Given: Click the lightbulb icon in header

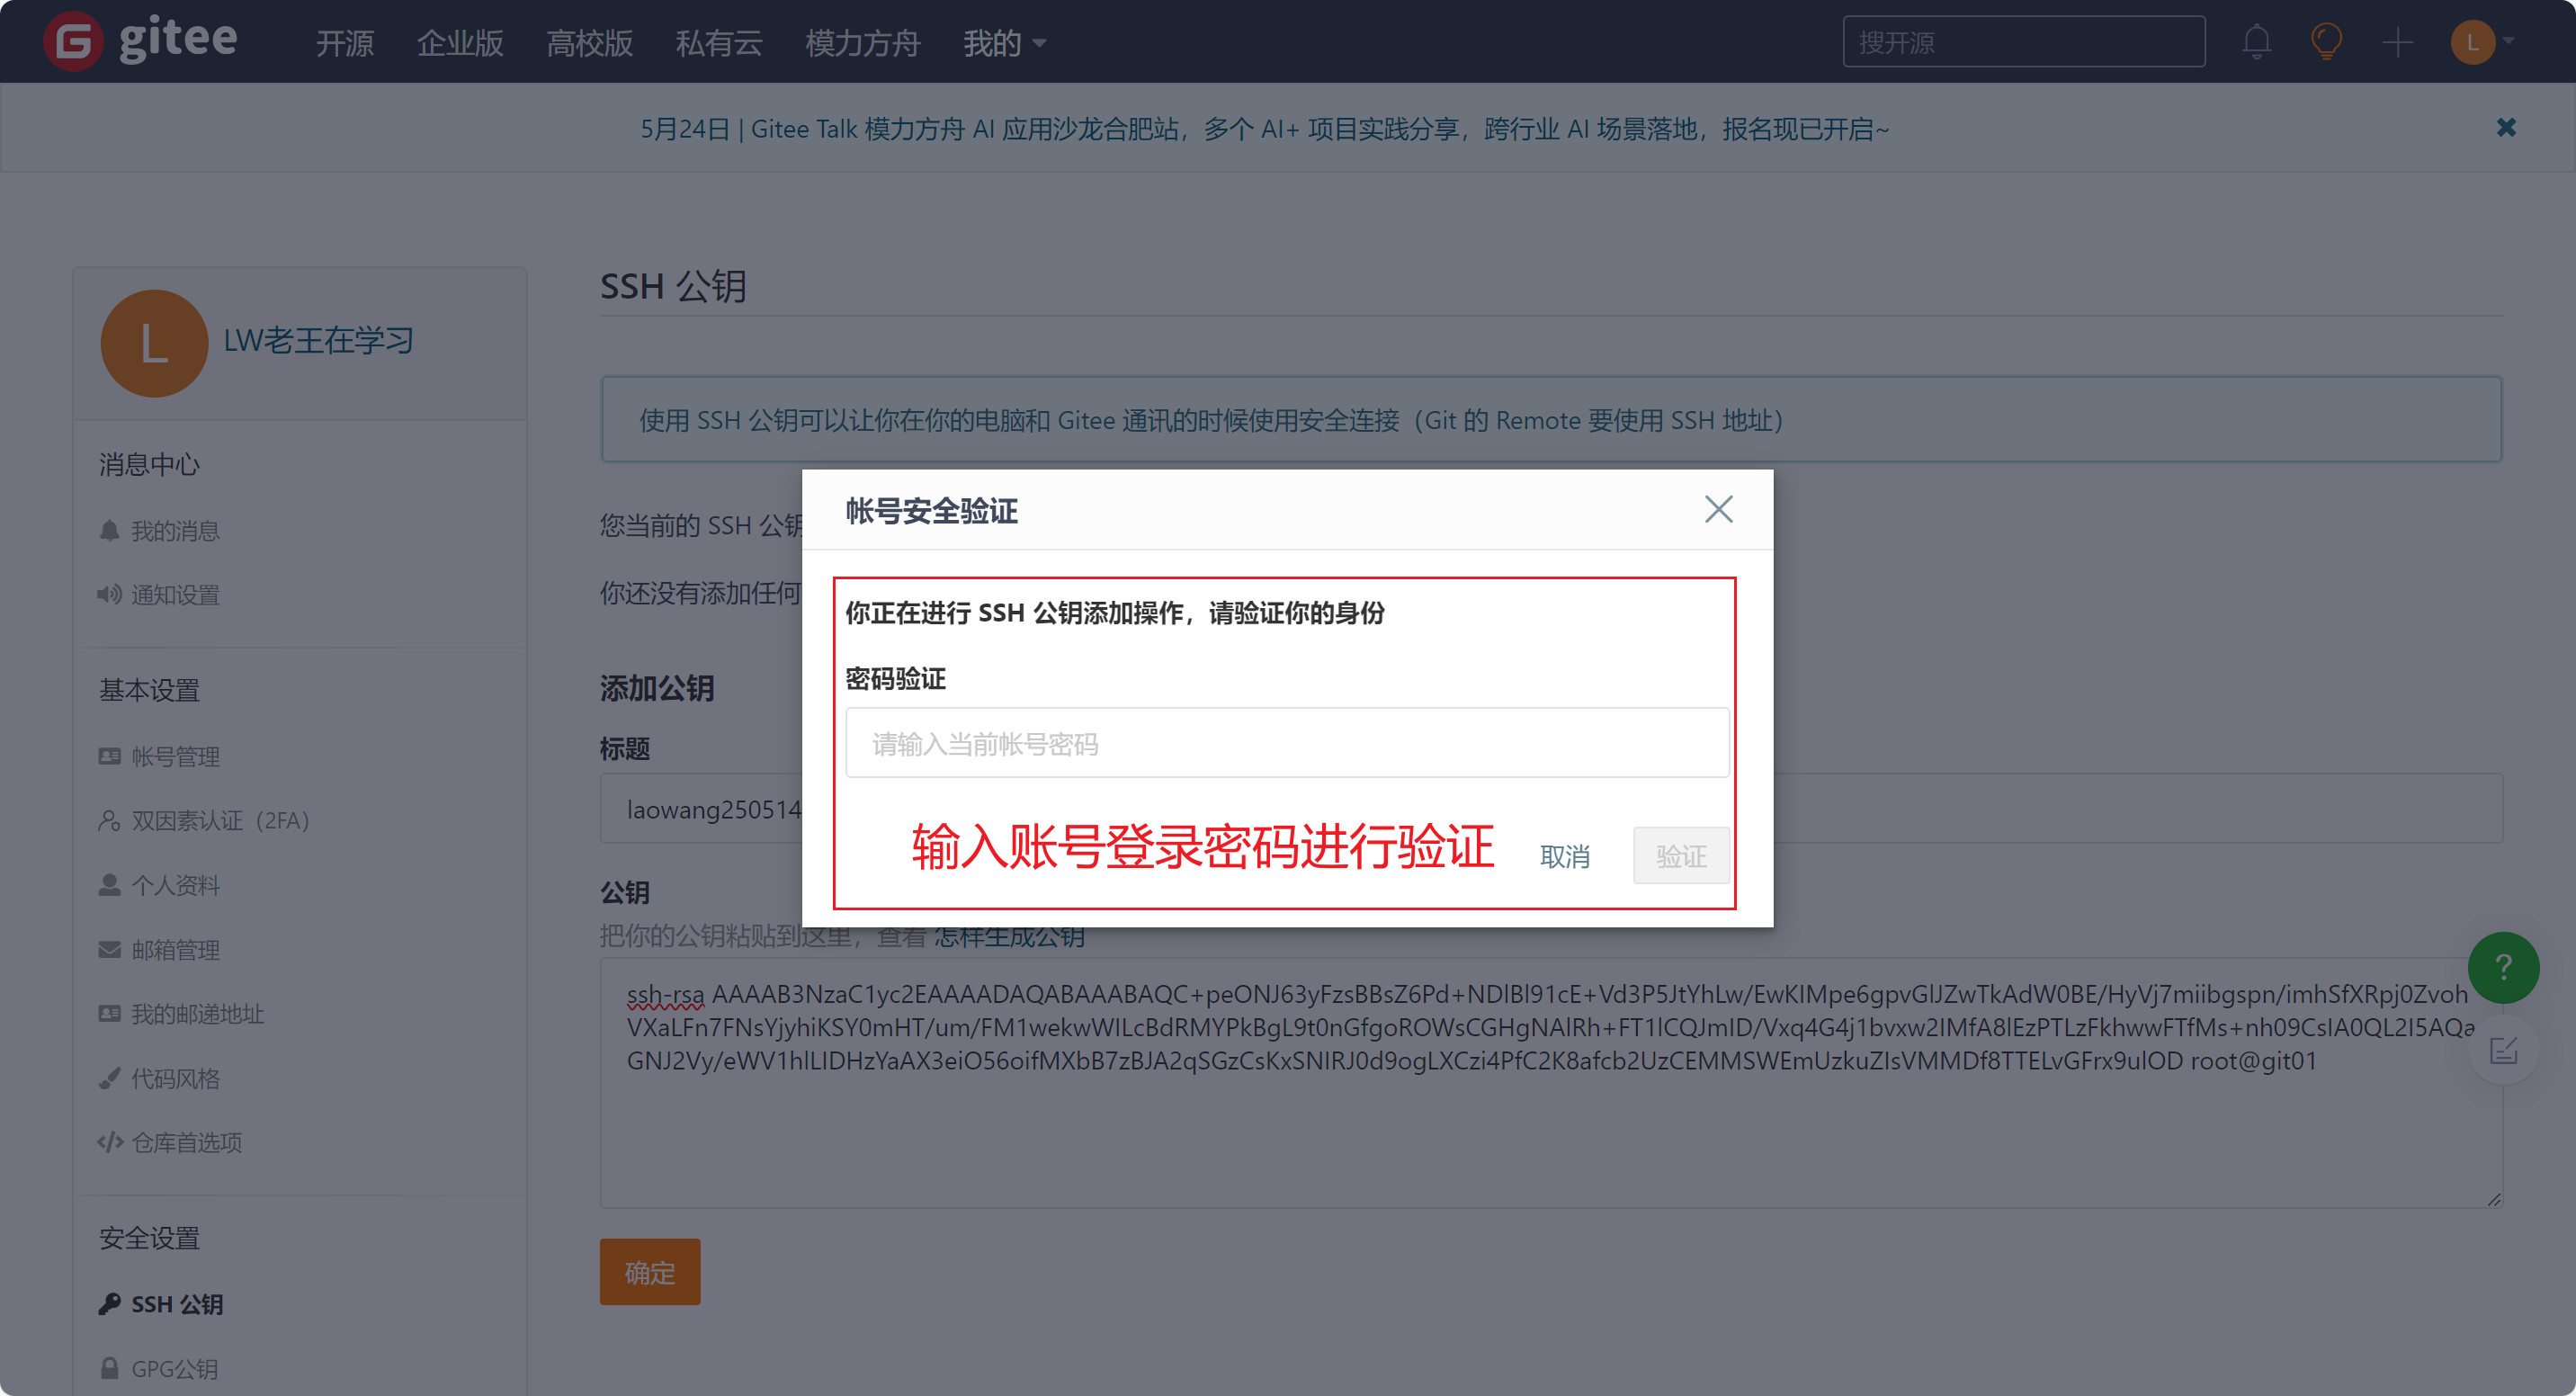Looking at the screenshot, I should point(2326,42).
